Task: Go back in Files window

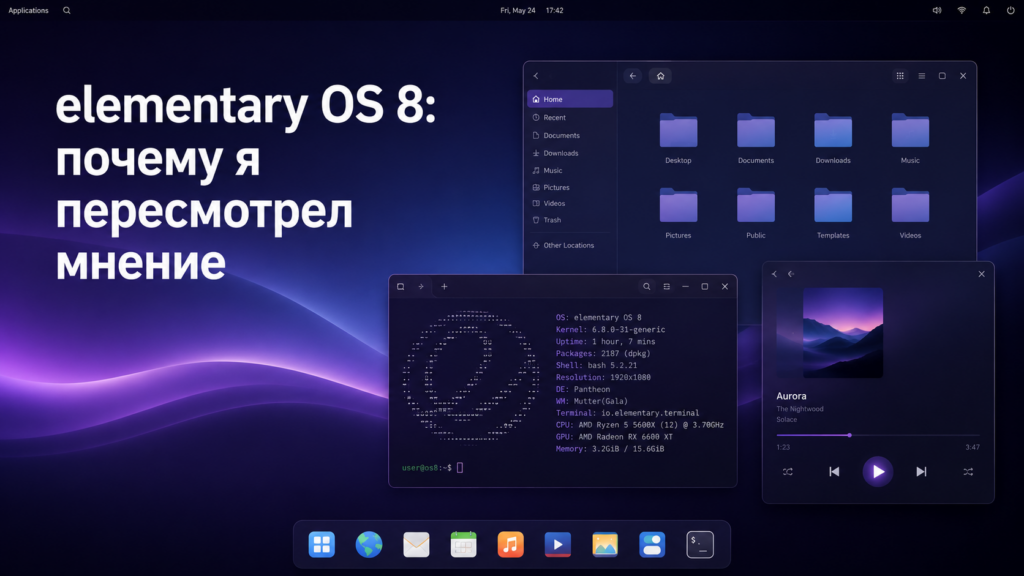Action: tap(632, 76)
